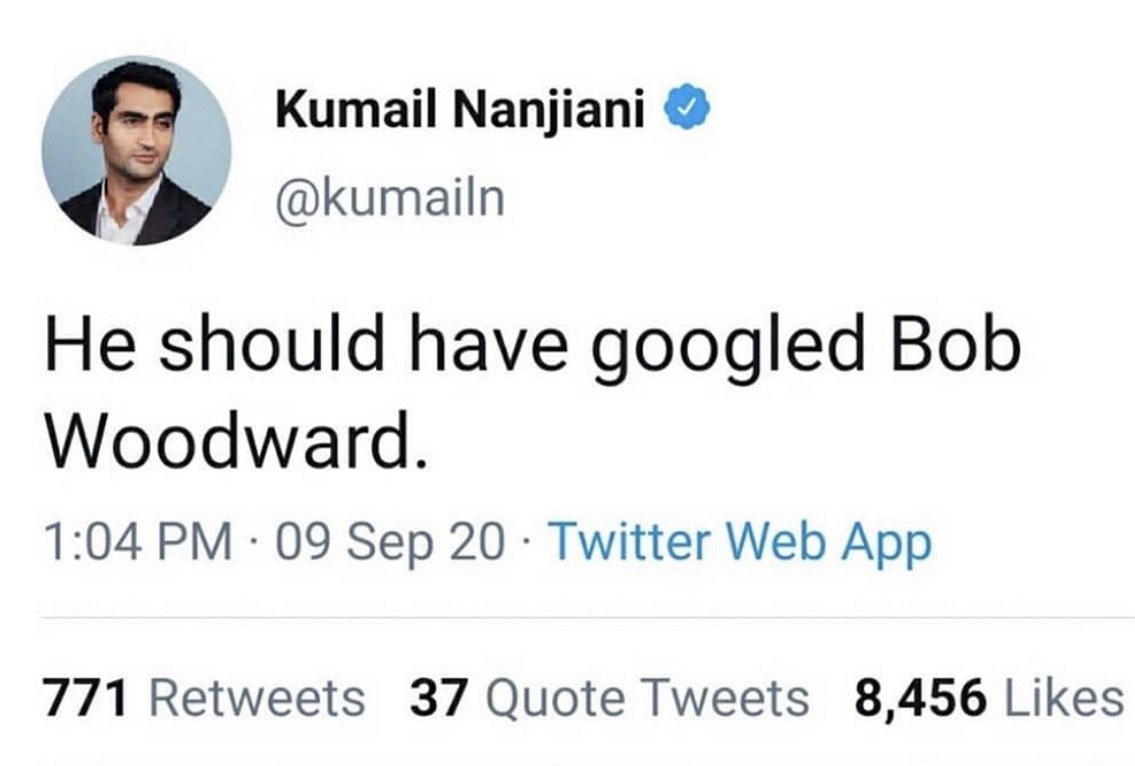Open Kumail Nanjiani's profile picture

pyautogui.click(x=136, y=150)
